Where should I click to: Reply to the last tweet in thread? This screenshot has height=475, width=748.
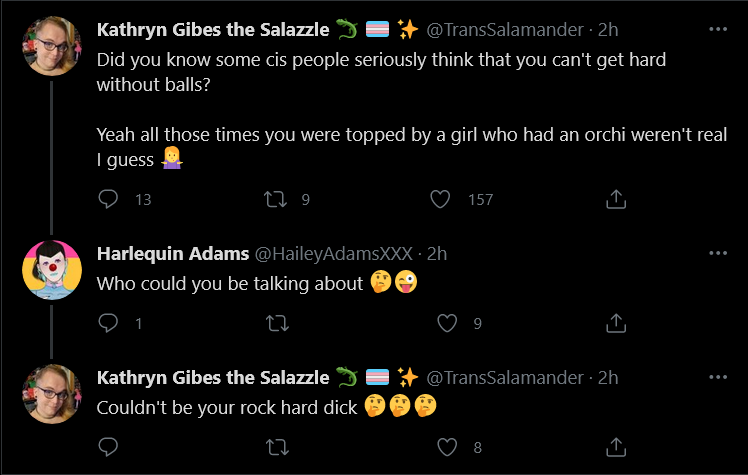[108, 447]
